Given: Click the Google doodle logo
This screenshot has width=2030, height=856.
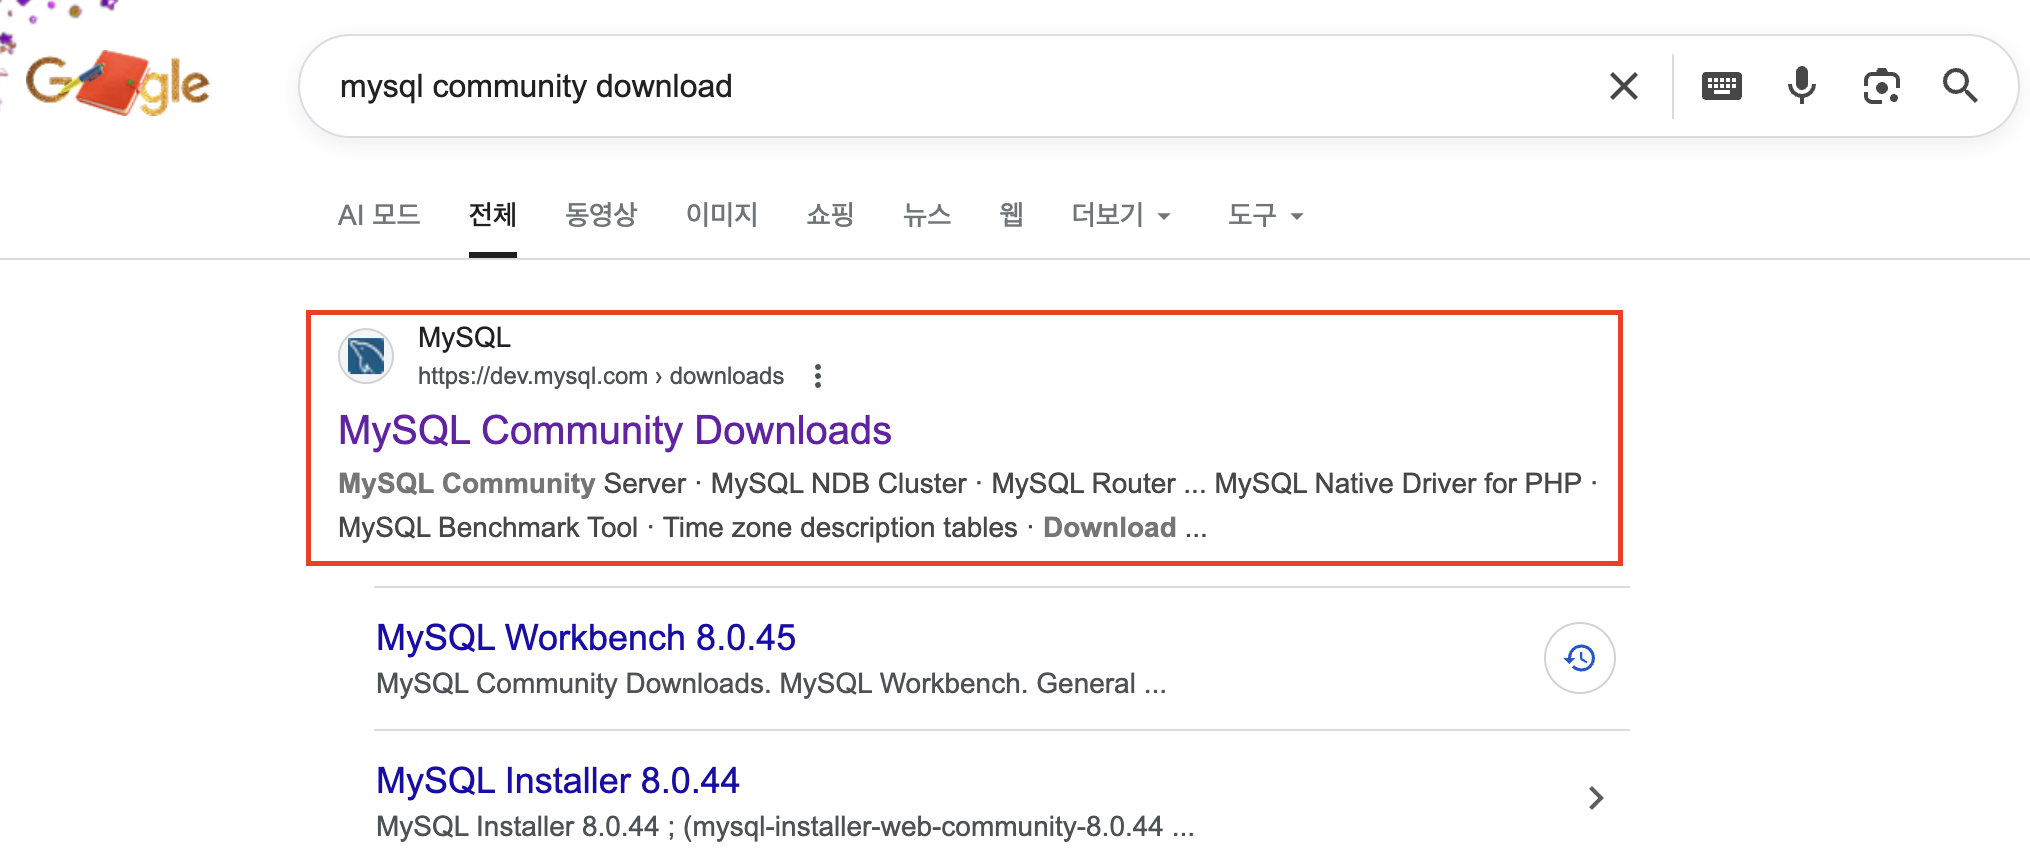Looking at the screenshot, I should point(116,84).
